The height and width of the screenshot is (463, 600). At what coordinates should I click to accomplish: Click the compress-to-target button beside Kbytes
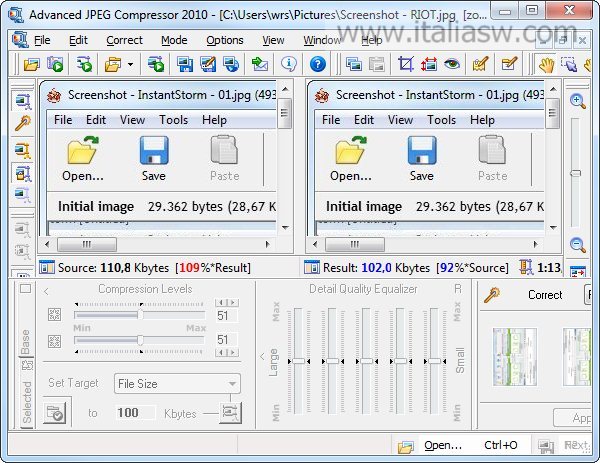[x=230, y=413]
